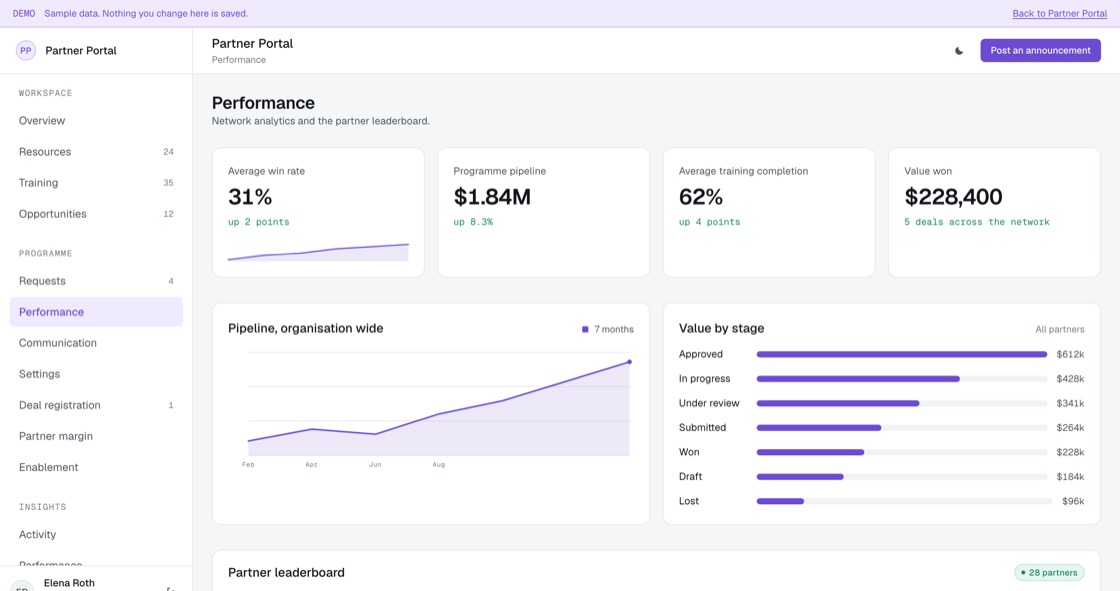
Task: Open Communication in the sidebar
Action: click(x=96, y=343)
